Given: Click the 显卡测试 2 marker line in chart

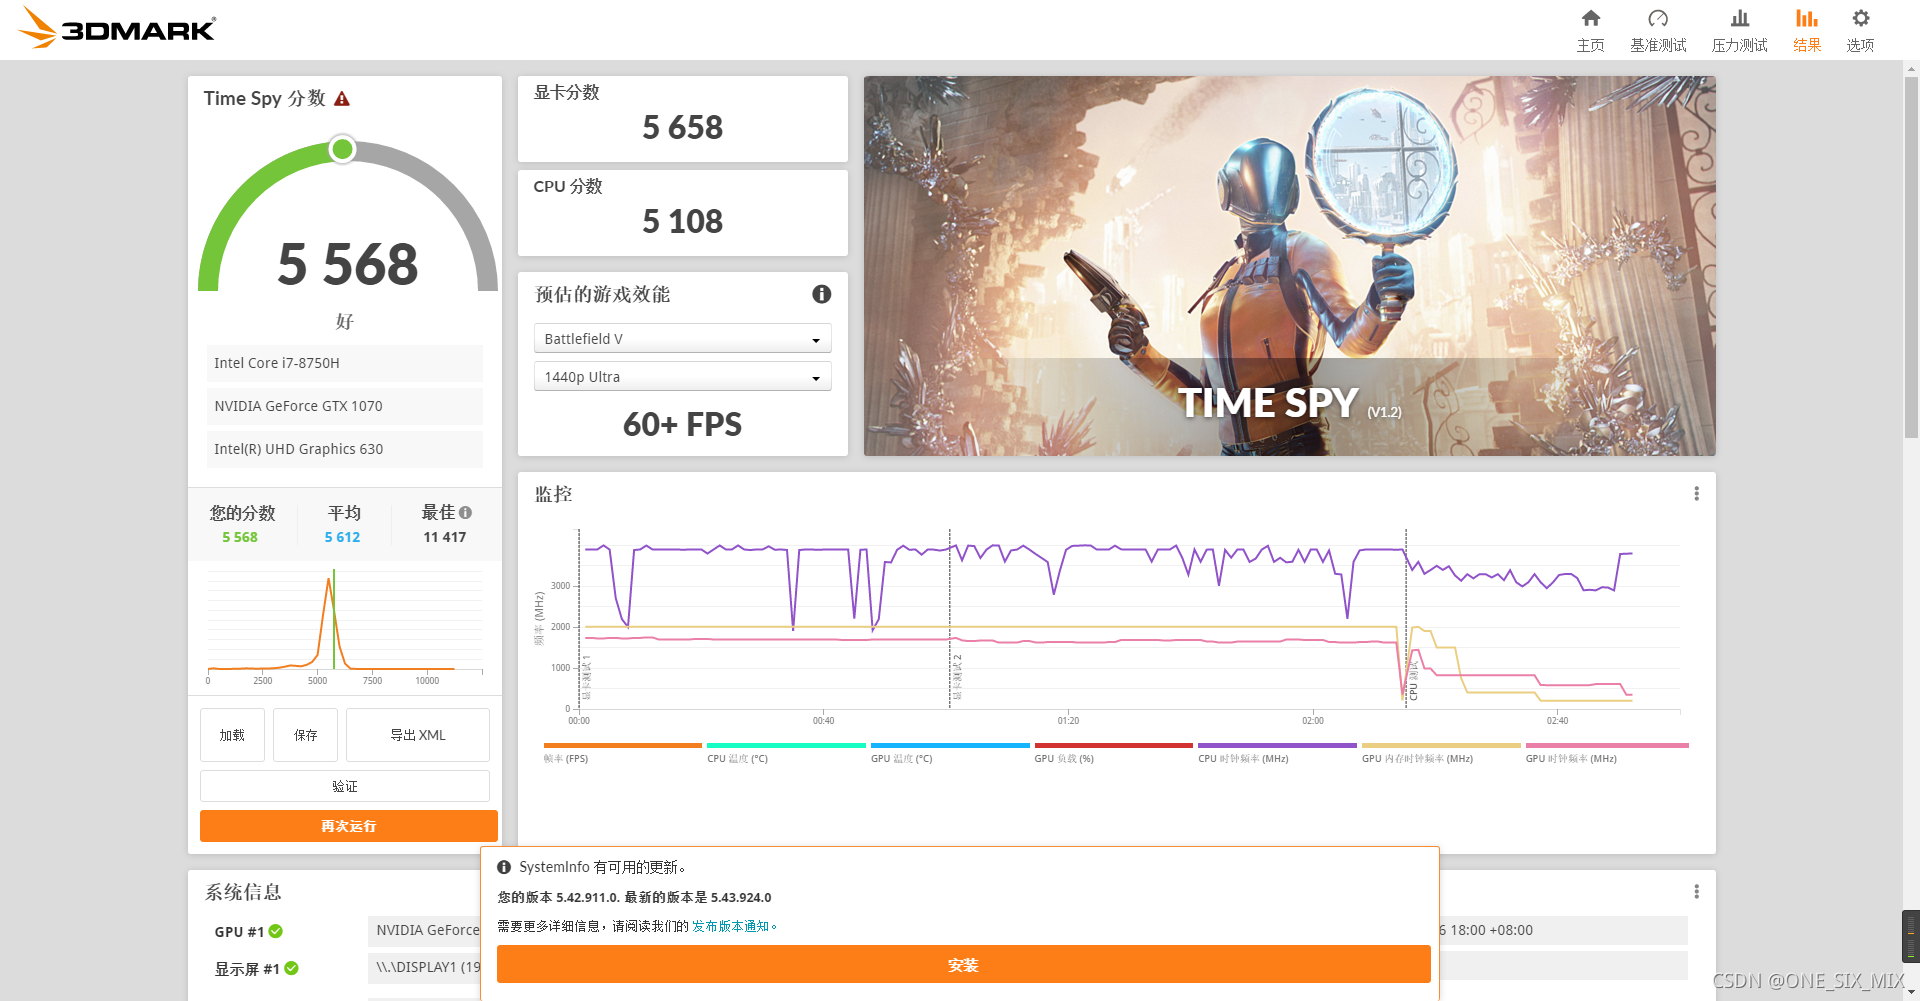Looking at the screenshot, I should [950, 618].
